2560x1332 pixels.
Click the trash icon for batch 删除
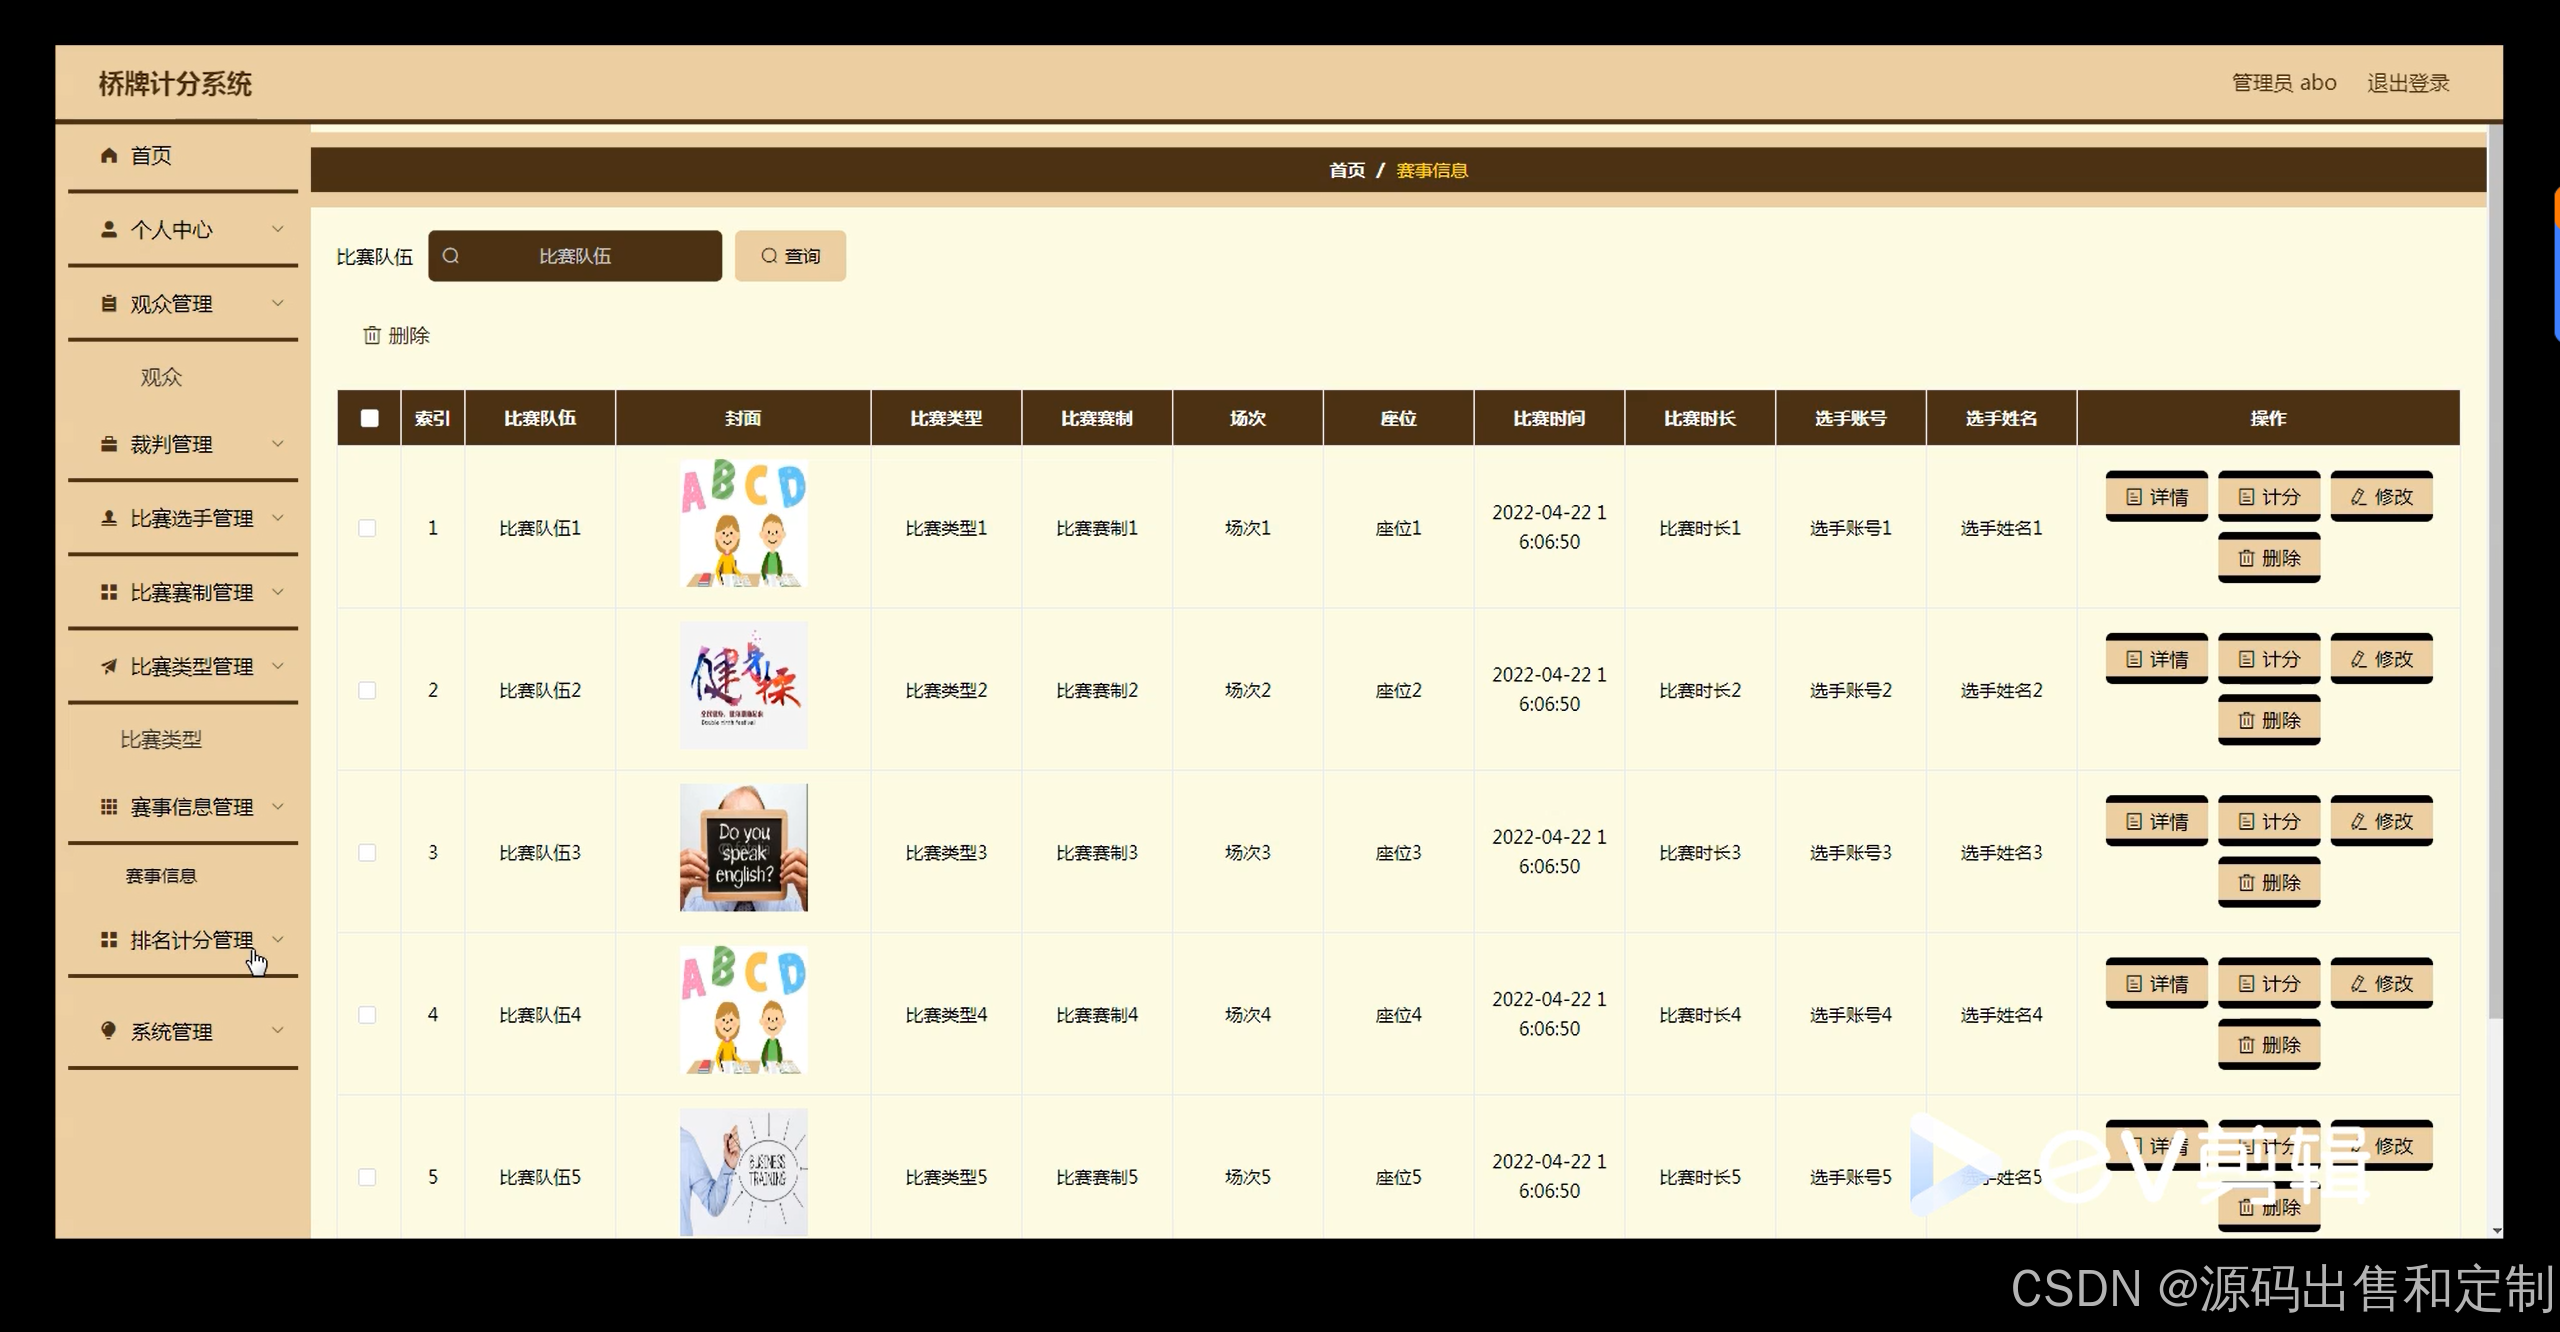click(372, 335)
